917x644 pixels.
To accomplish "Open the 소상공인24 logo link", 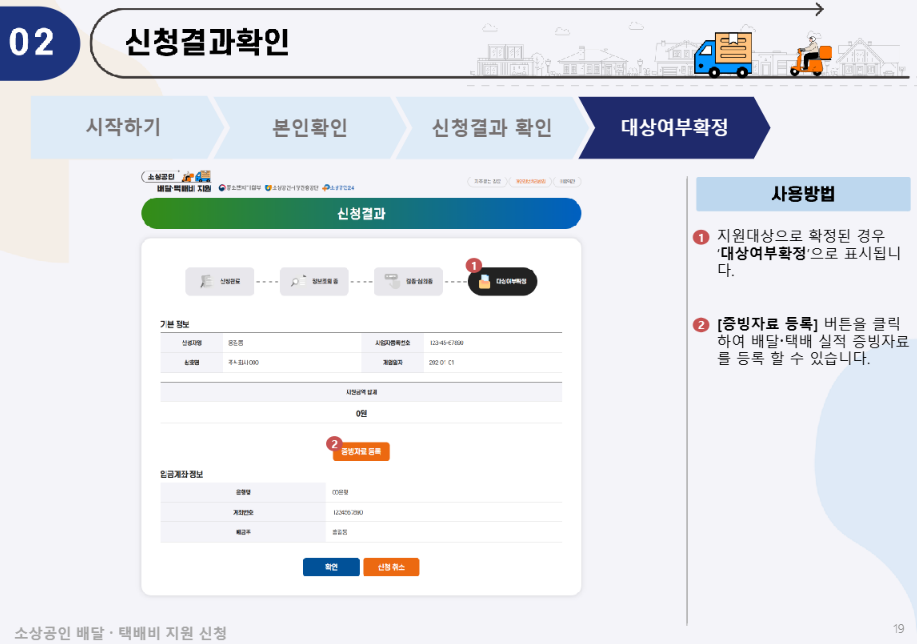I will click(x=339, y=188).
